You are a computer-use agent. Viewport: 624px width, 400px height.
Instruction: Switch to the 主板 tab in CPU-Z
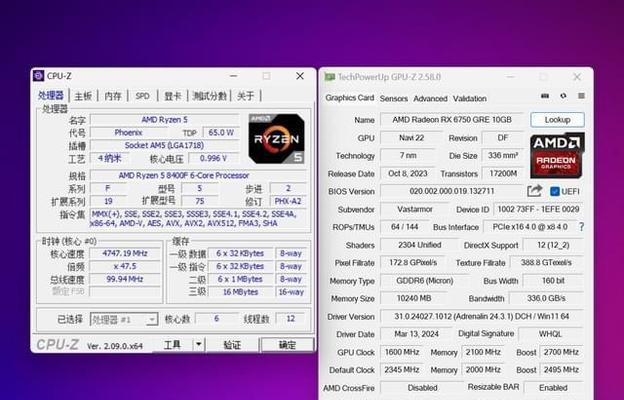pyautogui.click(x=83, y=96)
